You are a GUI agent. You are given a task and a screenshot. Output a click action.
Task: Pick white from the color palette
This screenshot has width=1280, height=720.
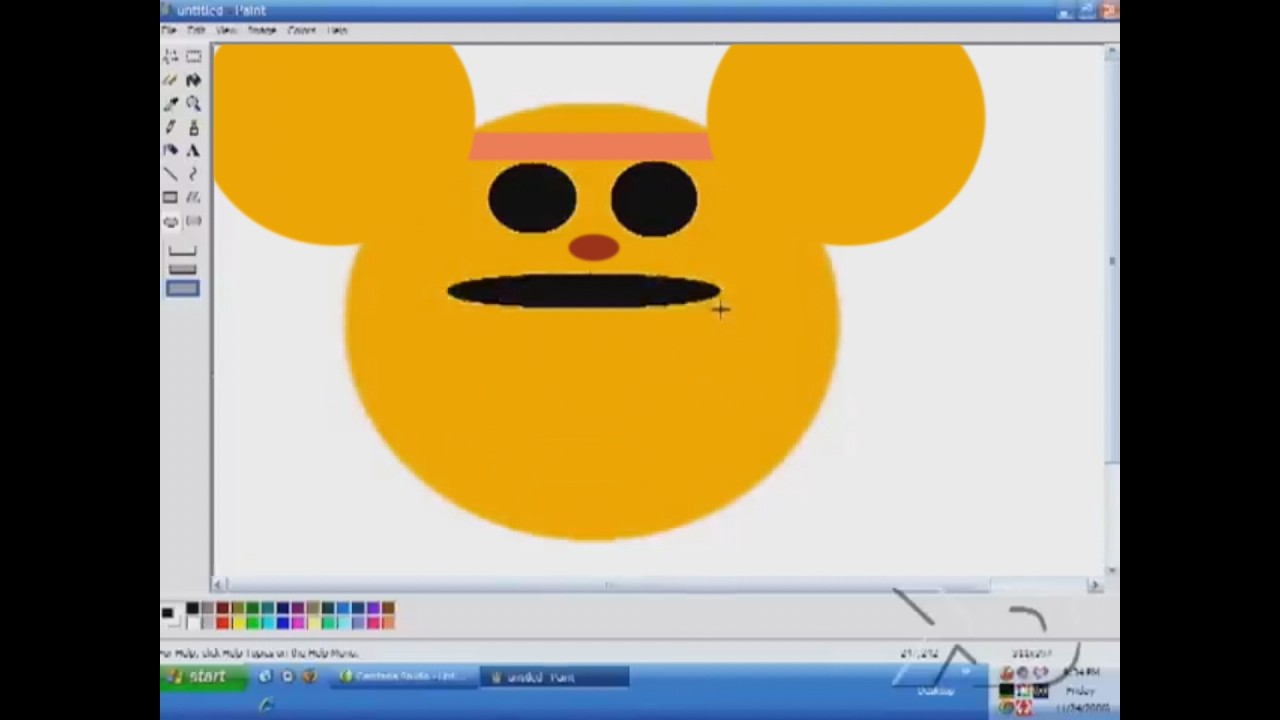click(192, 623)
